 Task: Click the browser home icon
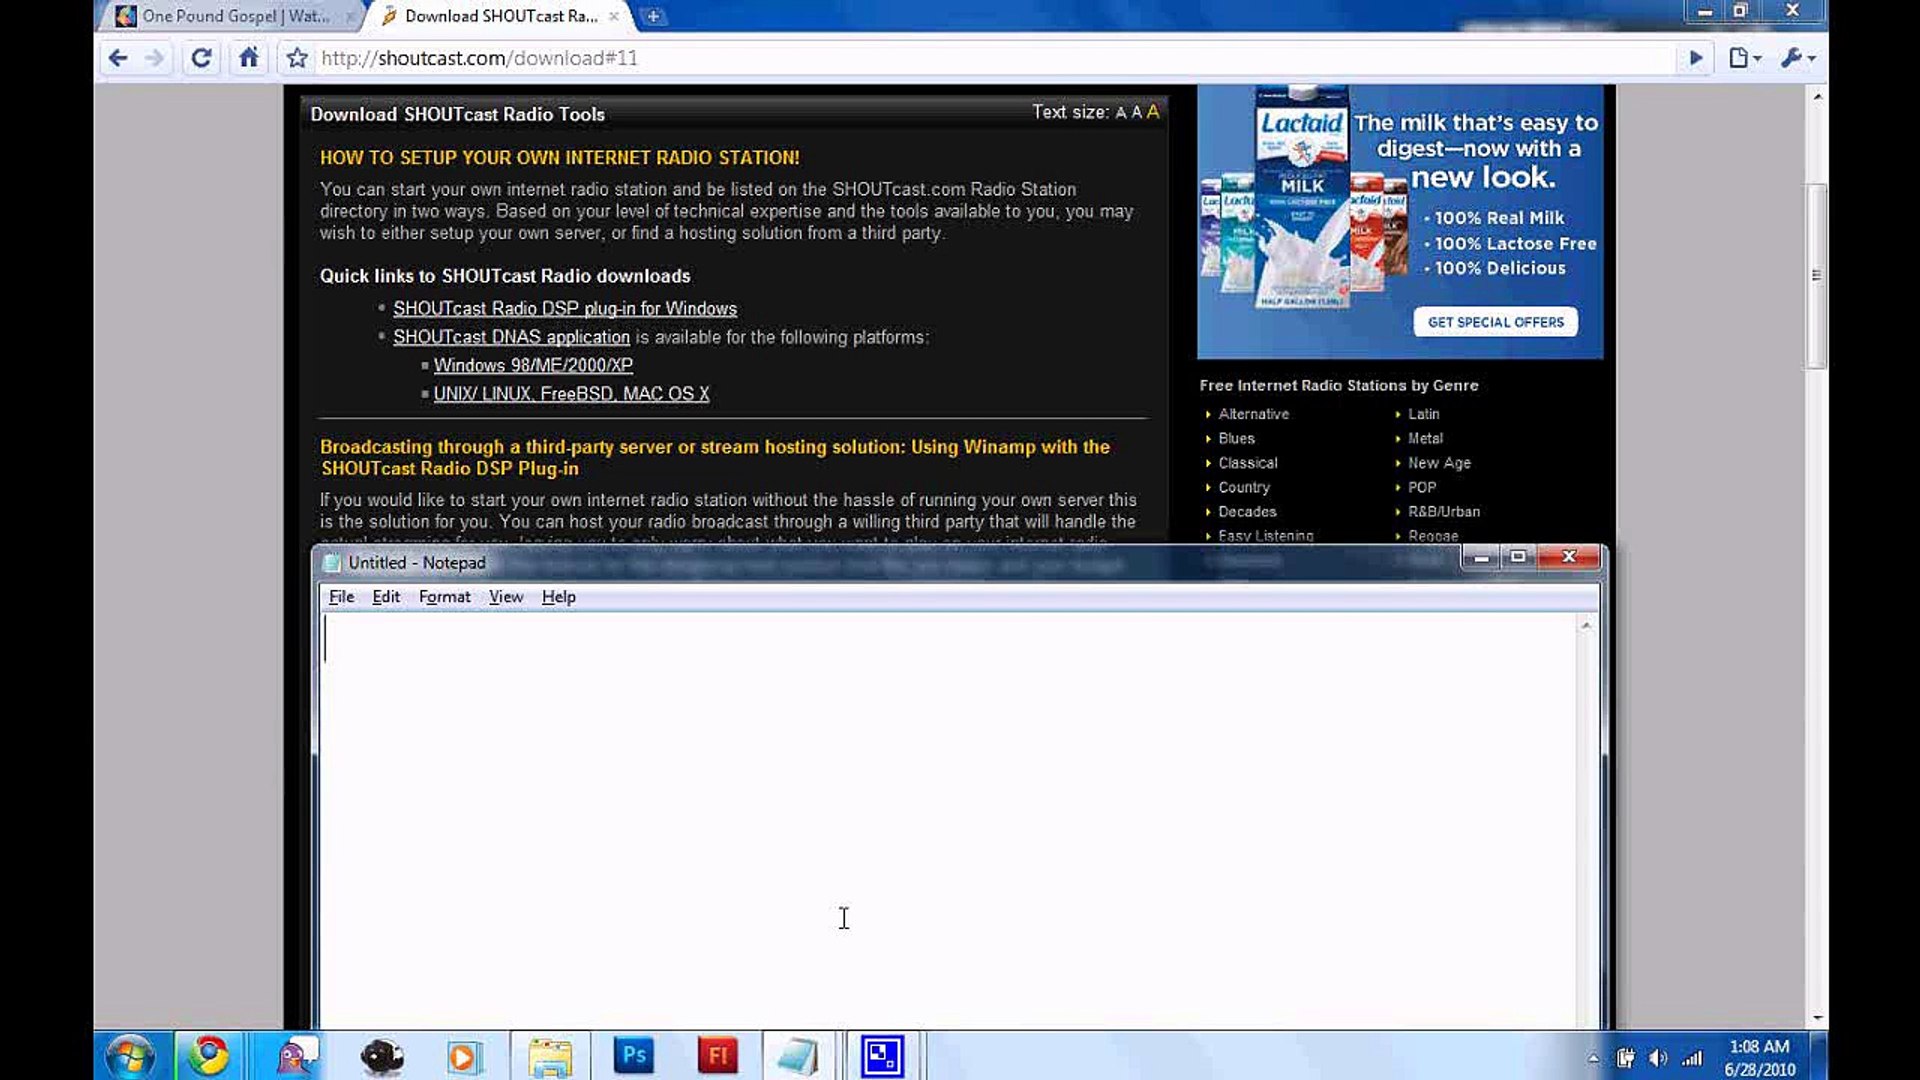(248, 58)
